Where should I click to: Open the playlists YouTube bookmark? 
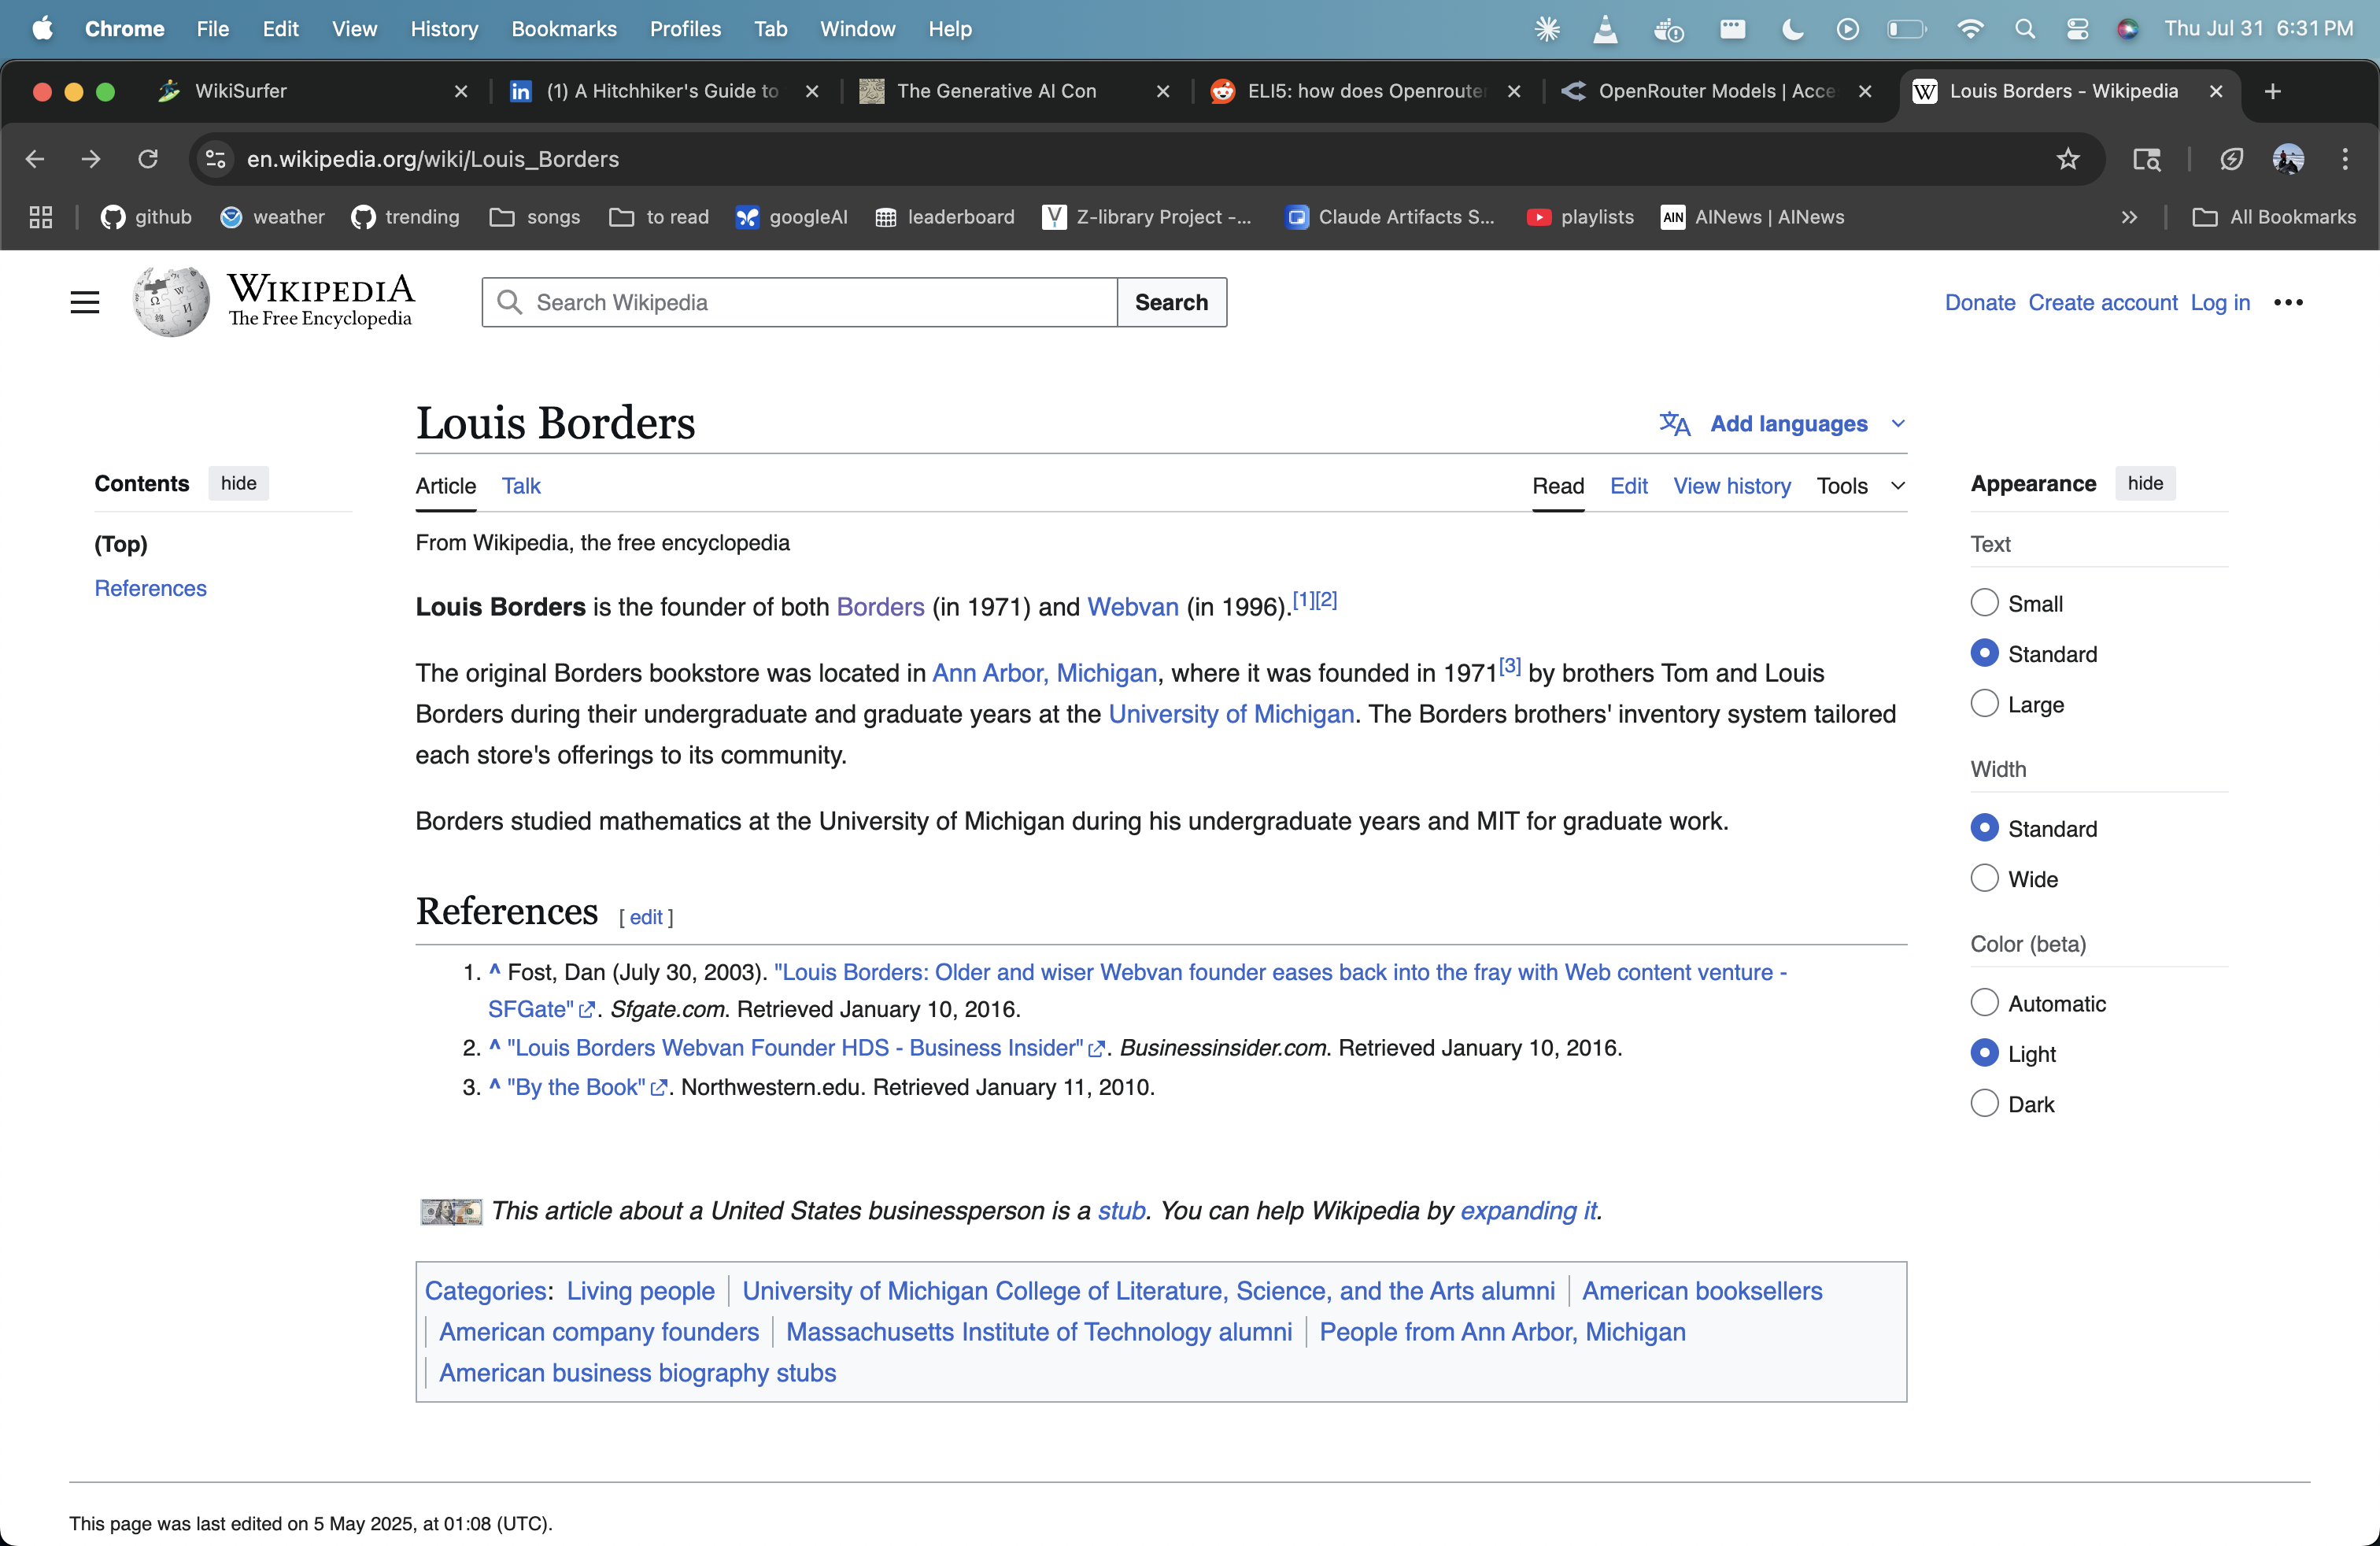1580,217
